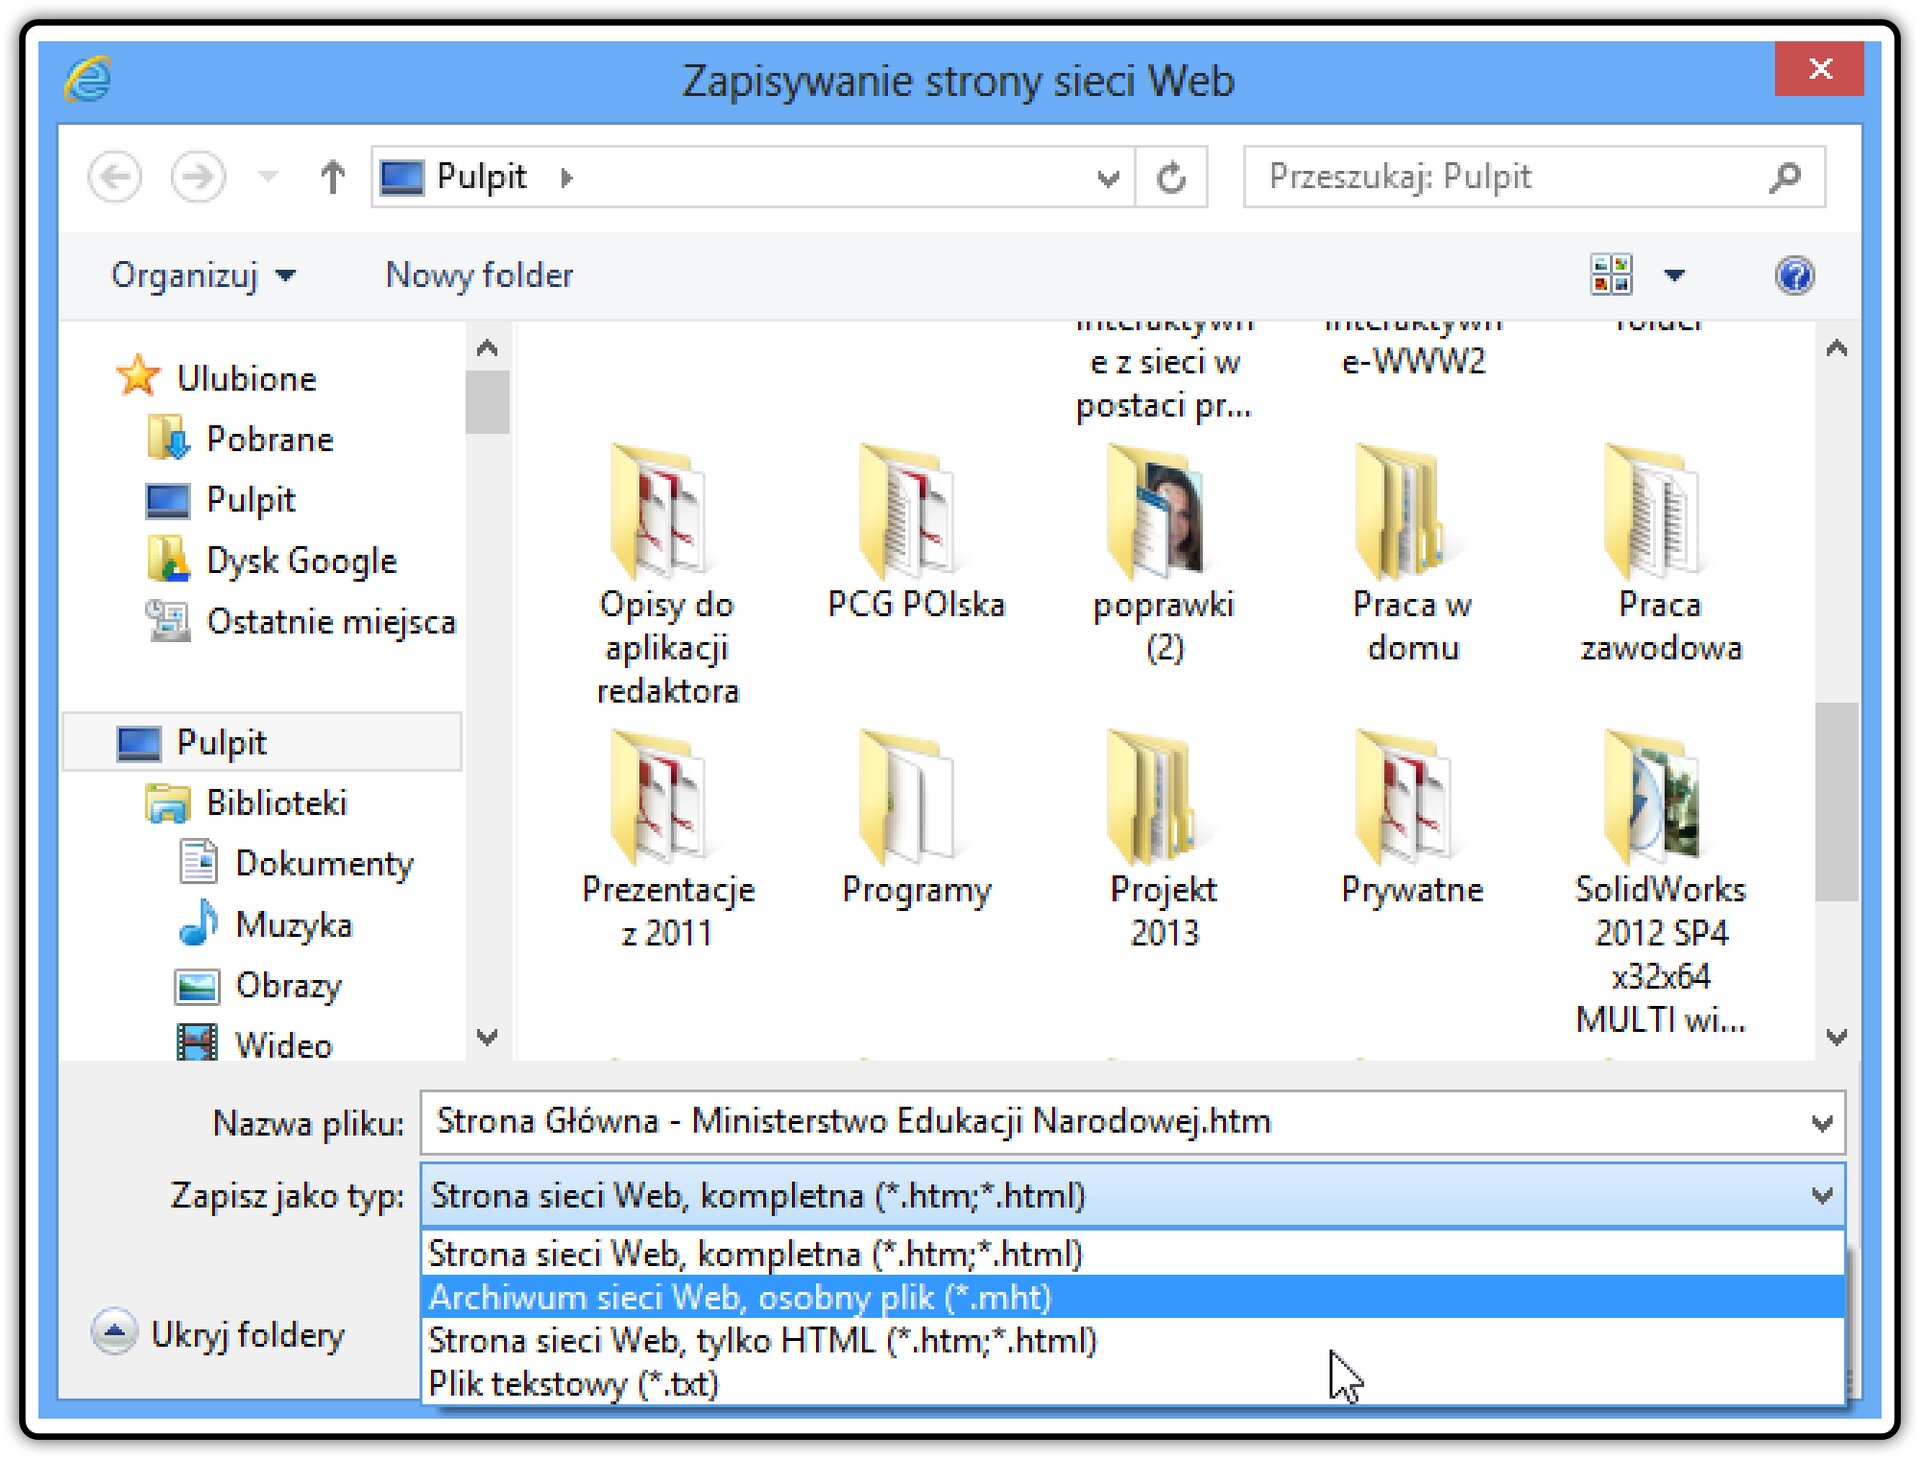Create a new folder with Nowy folder
Image resolution: width=1920 pixels, height=1459 pixels.
click(x=479, y=275)
